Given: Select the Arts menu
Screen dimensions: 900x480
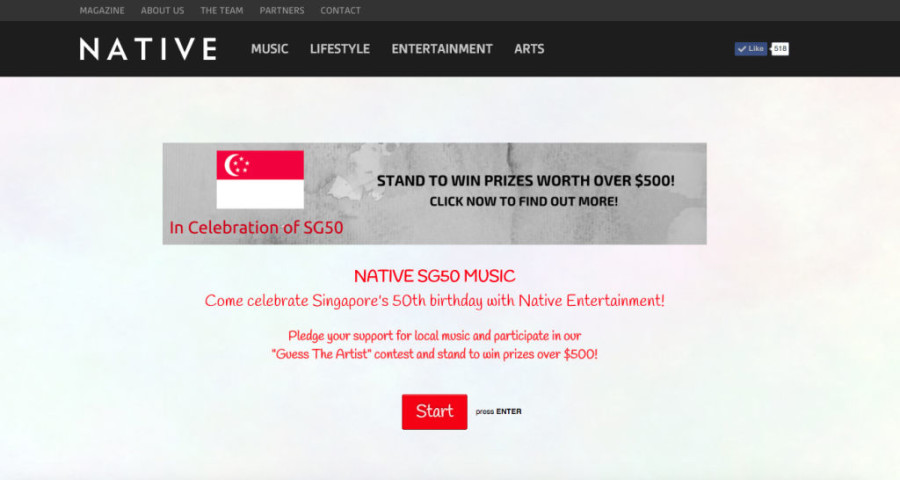Looking at the screenshot, I should click(x=529, y=49).
